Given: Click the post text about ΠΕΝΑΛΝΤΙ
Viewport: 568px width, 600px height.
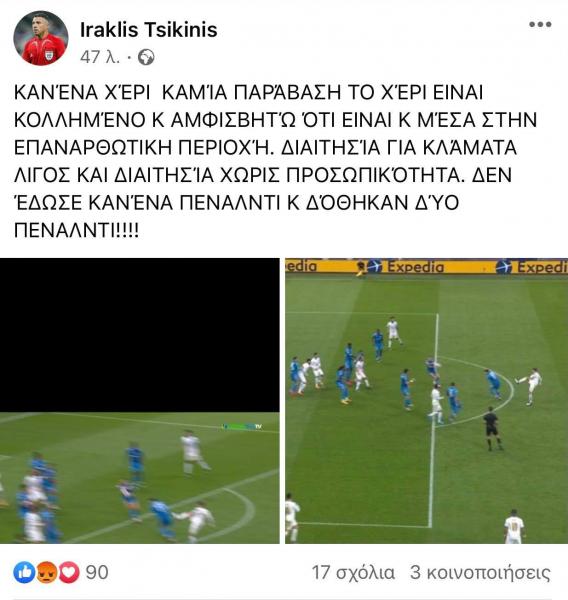Looking at the screenshot, I should (x=275, y=161).
